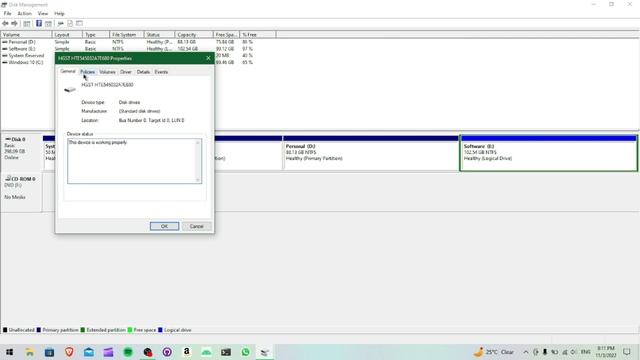The width and height of the screenshot is (640, 360).
Task: Click the Disk 0 label panel
Action: pos(22,153)
